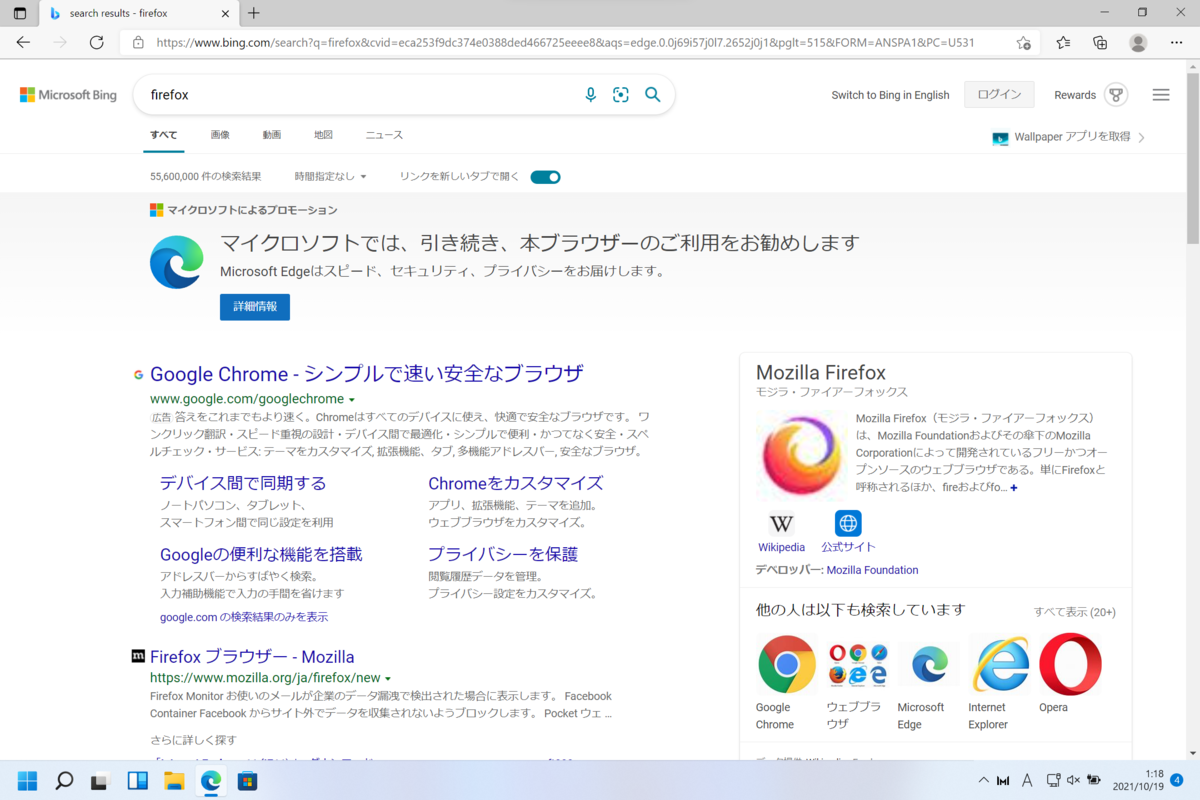
Task: Open Task View on the taskbar
Action: [x=100, y=780]
